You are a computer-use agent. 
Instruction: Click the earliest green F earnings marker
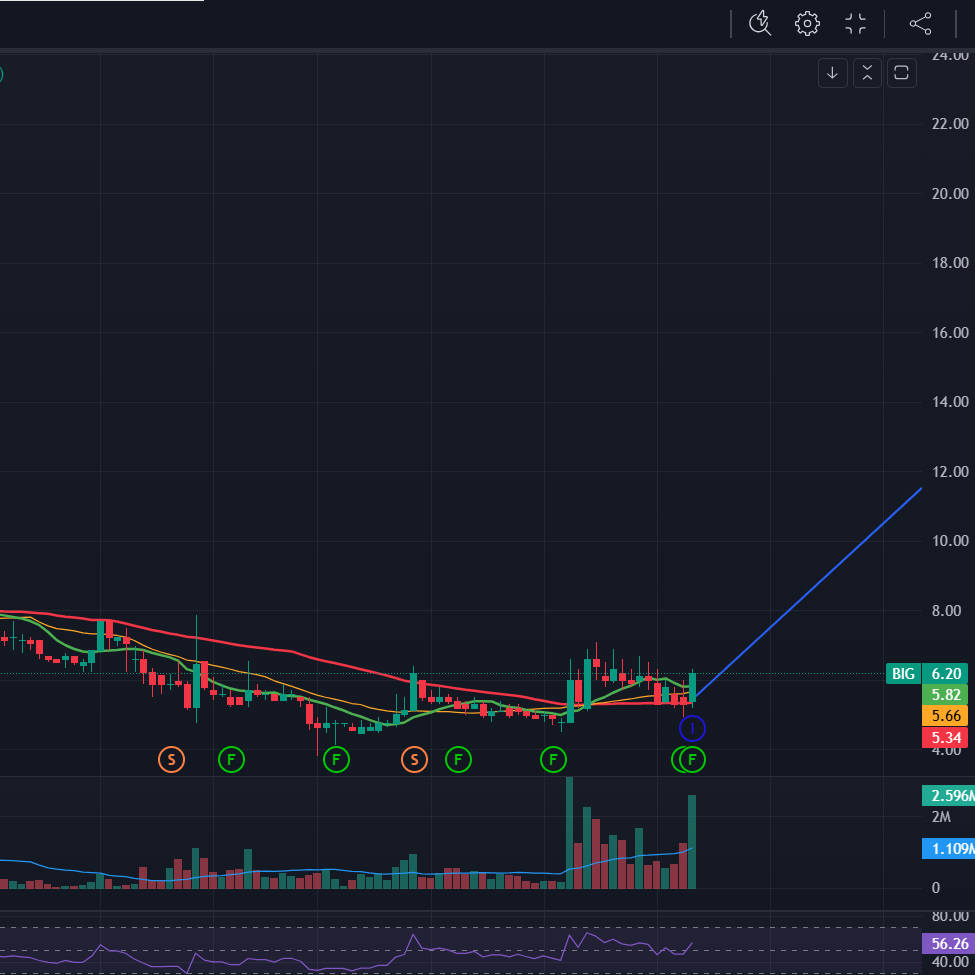[231, 759]
